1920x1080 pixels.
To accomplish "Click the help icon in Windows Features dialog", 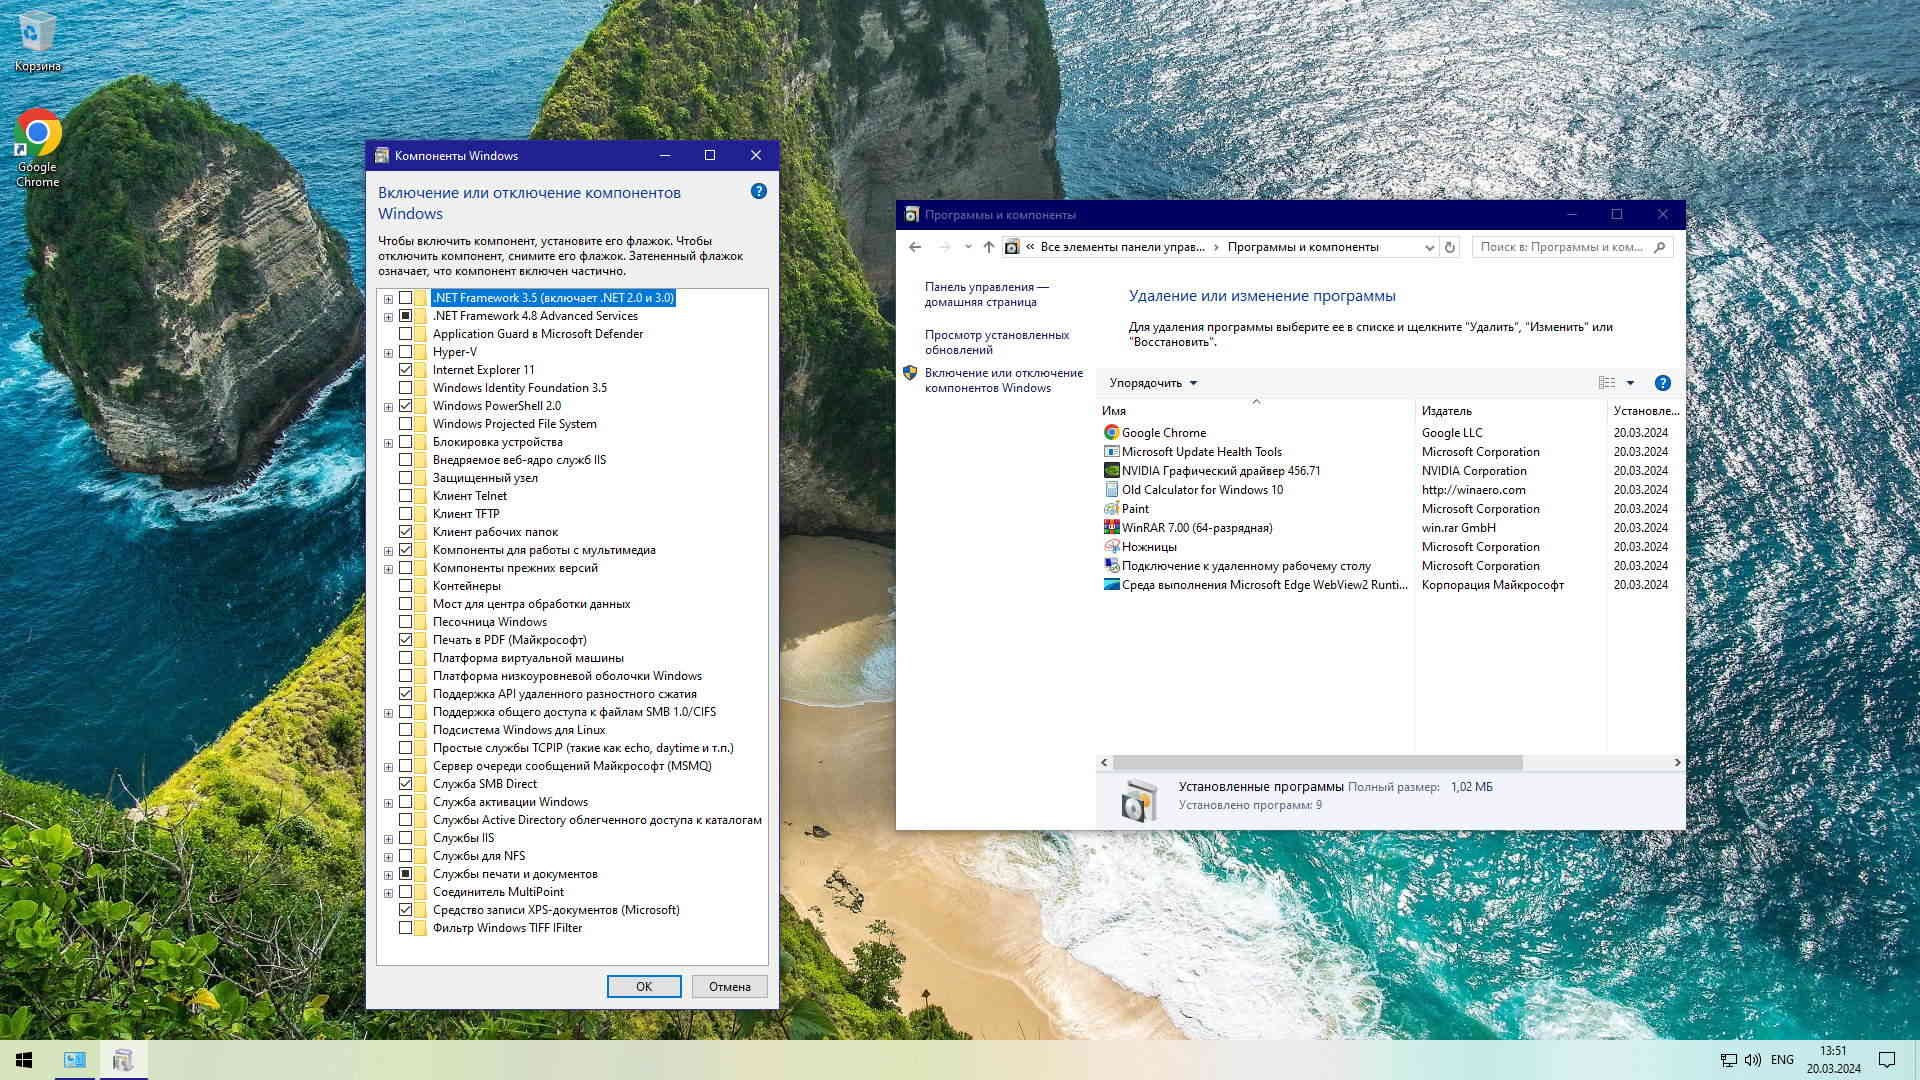I will coord(758,191).
